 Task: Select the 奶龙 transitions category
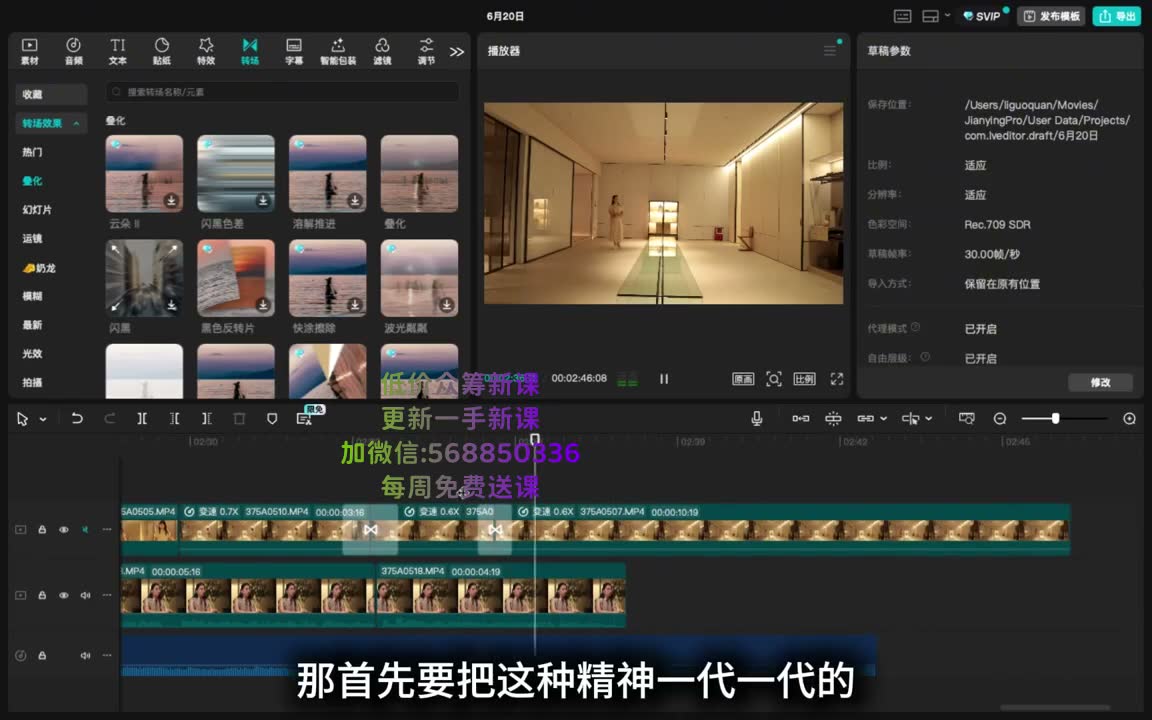pos(40,268)
